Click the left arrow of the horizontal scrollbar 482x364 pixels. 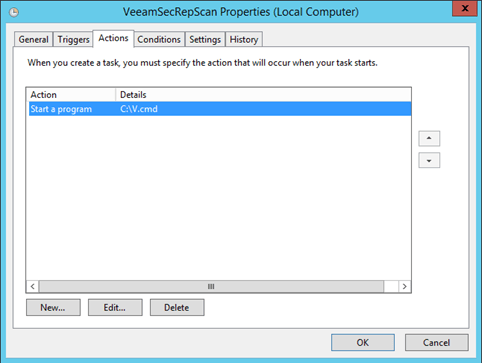[x=32, y=286]
